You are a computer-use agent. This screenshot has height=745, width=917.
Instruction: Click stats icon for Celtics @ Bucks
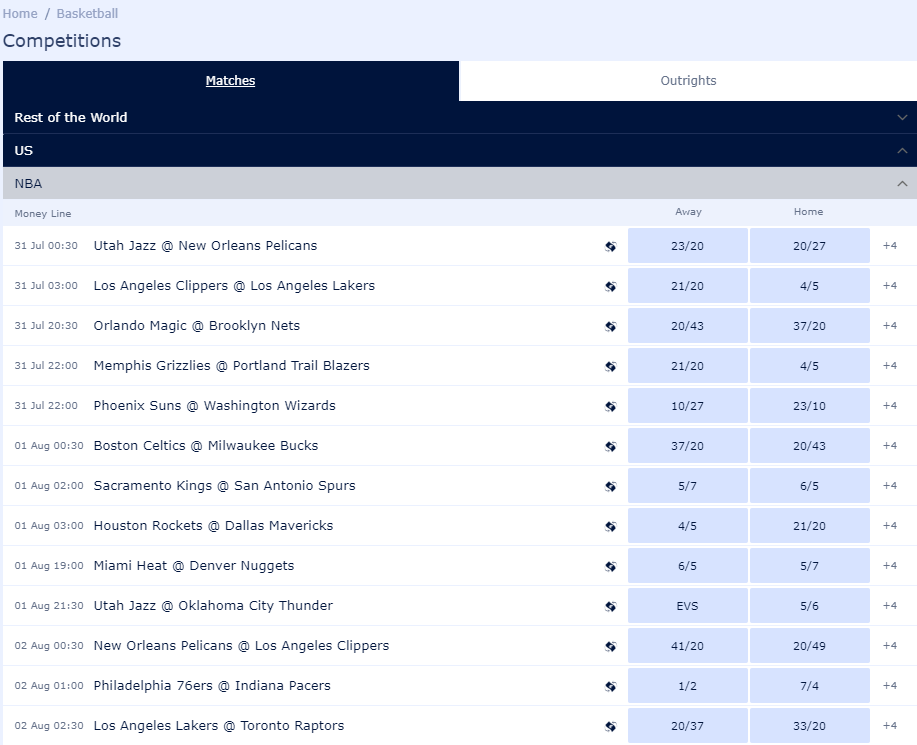tap(611, 446)
